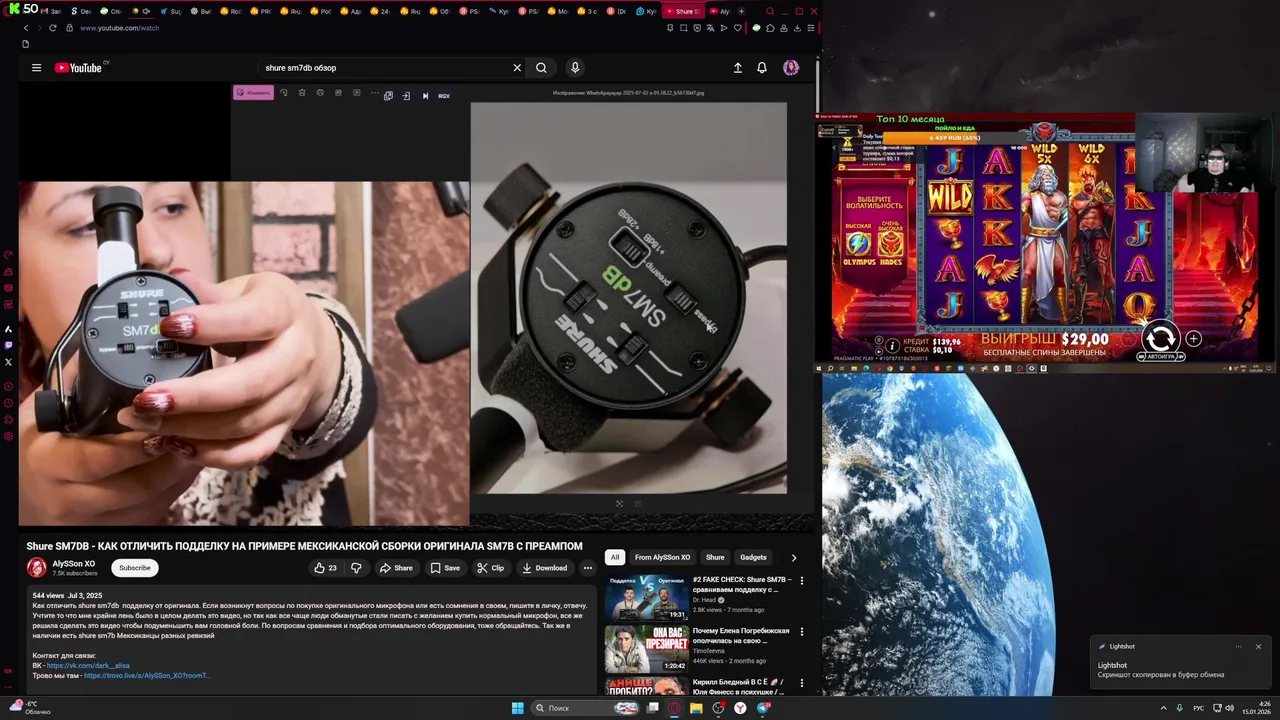
Task: Open the weather widget on the taskbar
Action: 28,708
